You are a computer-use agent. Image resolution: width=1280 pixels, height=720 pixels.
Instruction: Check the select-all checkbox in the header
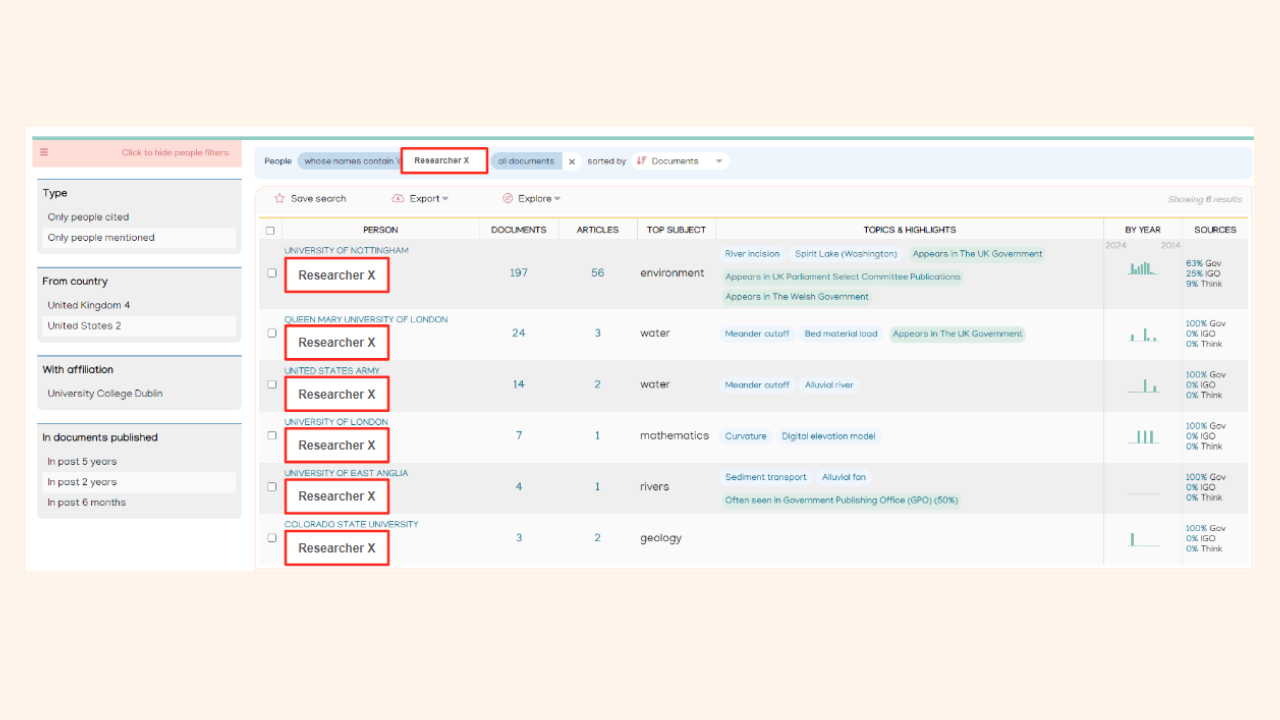(272, 229)
